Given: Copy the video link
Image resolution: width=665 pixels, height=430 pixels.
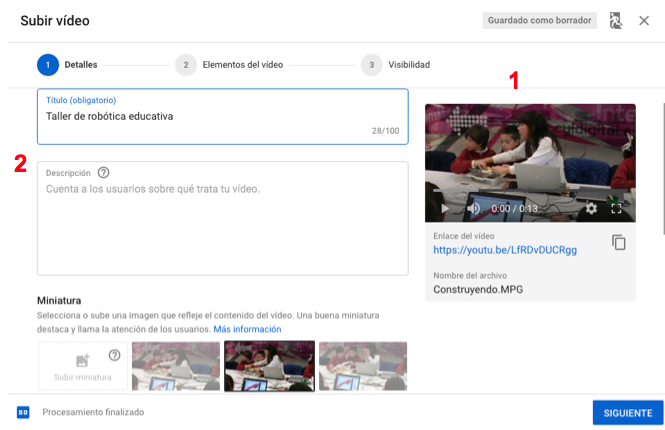Looking at the screenshot, I should pos(618,242).
